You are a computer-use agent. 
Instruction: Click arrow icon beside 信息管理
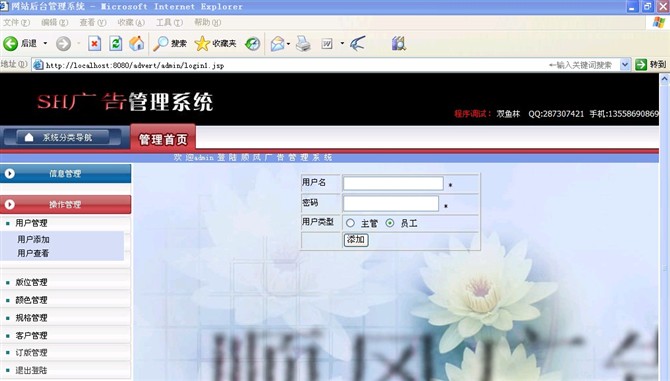(x=9, y=173)
